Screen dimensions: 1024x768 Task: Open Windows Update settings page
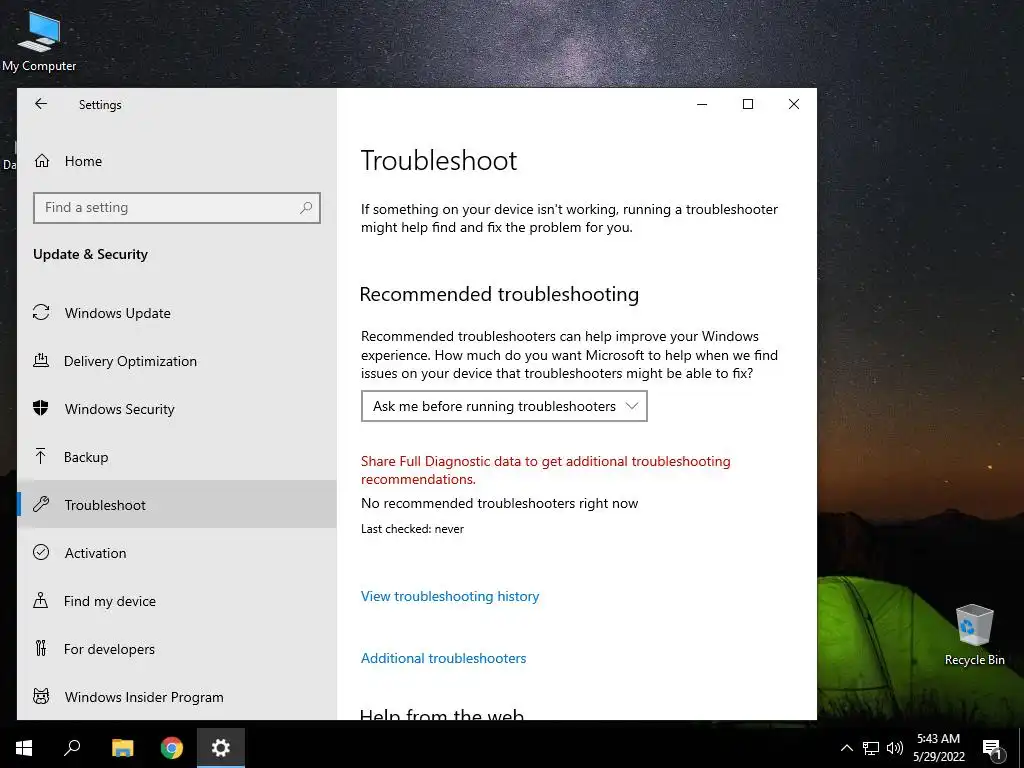click(177, 313)
